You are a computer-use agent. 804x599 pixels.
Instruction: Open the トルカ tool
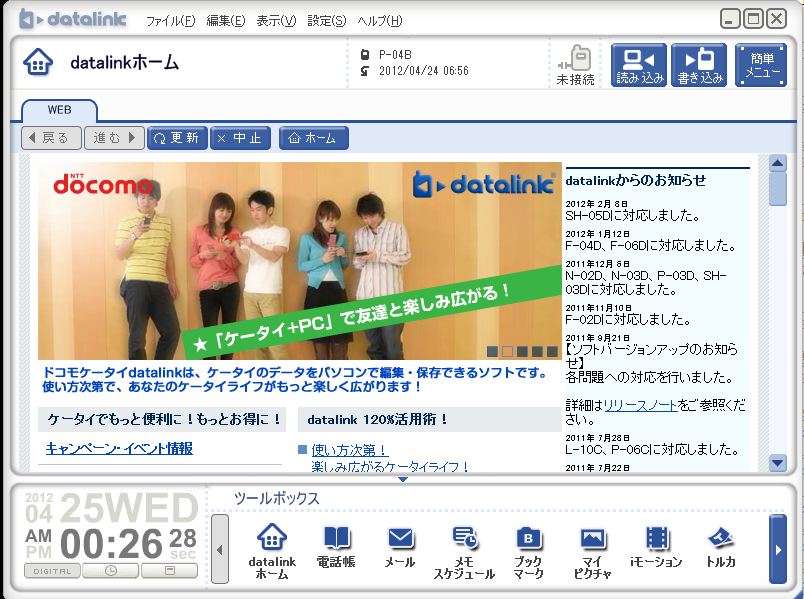720,546
